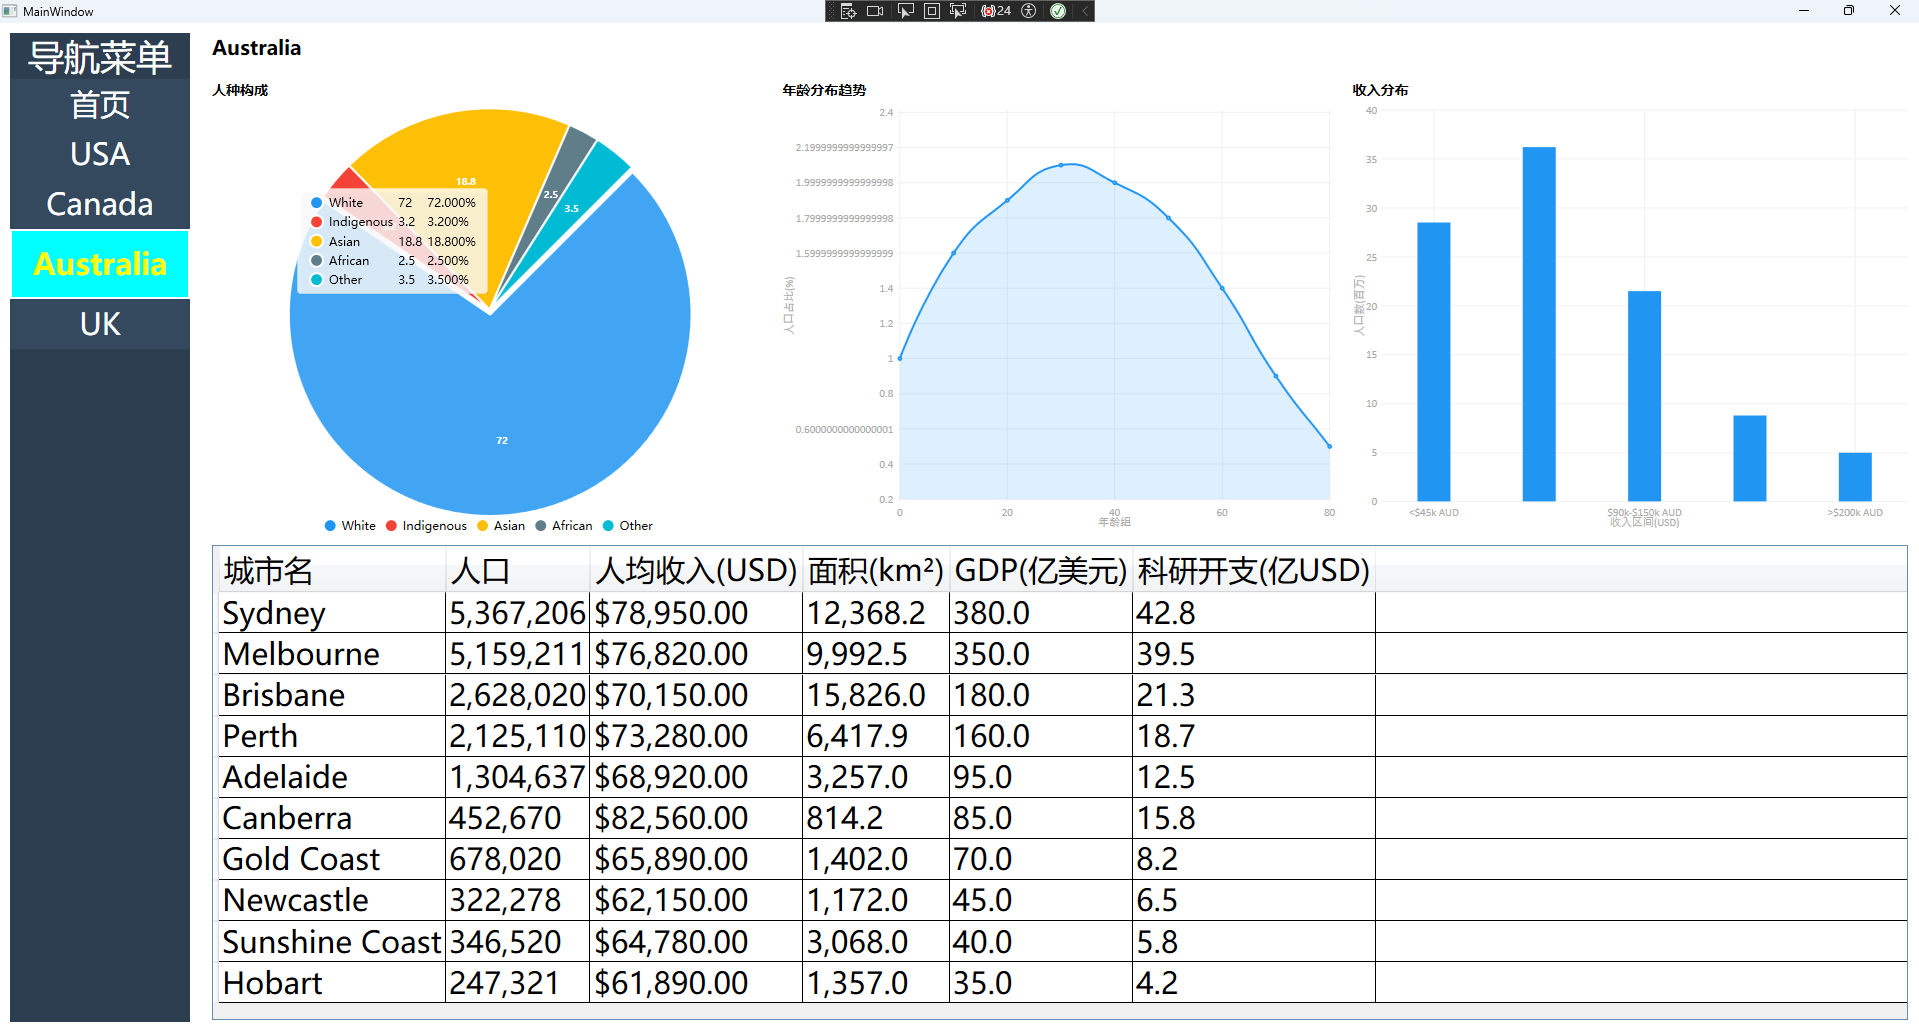Click Sunshine Coast GDP 40.0 cell
This screenshot has height=1028, width=1919.
click(1041, 942)
